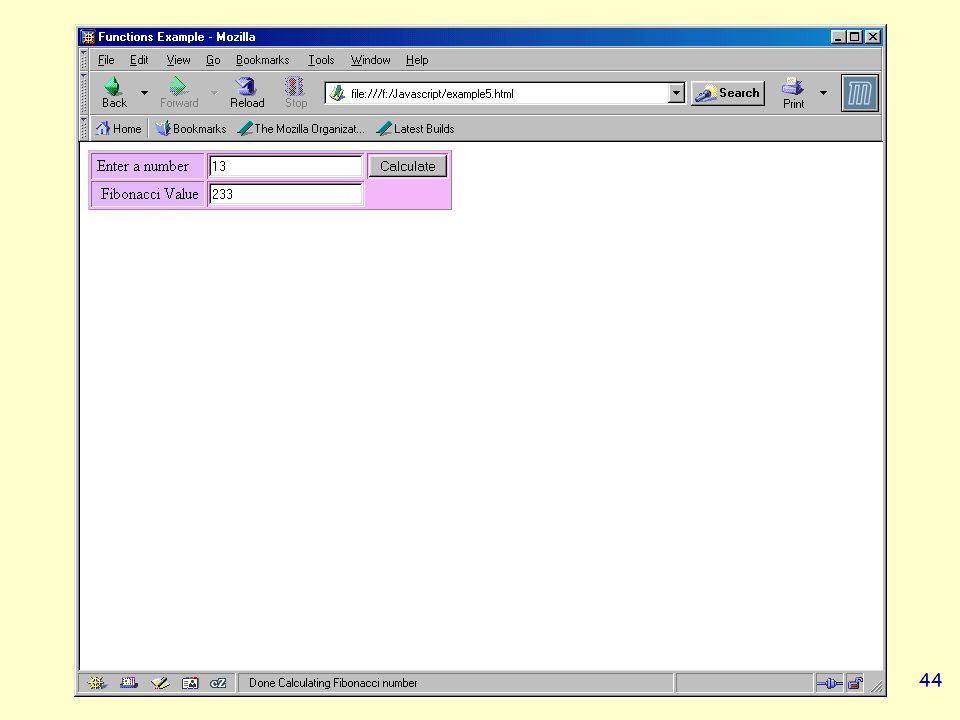960x720 pixels.
Task: Close the Mozilla window
Action: point(873,37)
